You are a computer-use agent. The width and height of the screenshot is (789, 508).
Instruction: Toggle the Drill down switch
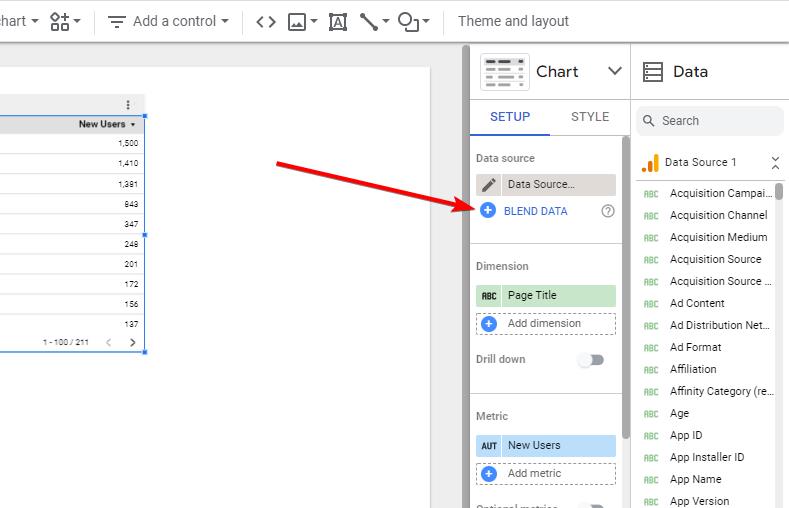click(x=591, y=360)
